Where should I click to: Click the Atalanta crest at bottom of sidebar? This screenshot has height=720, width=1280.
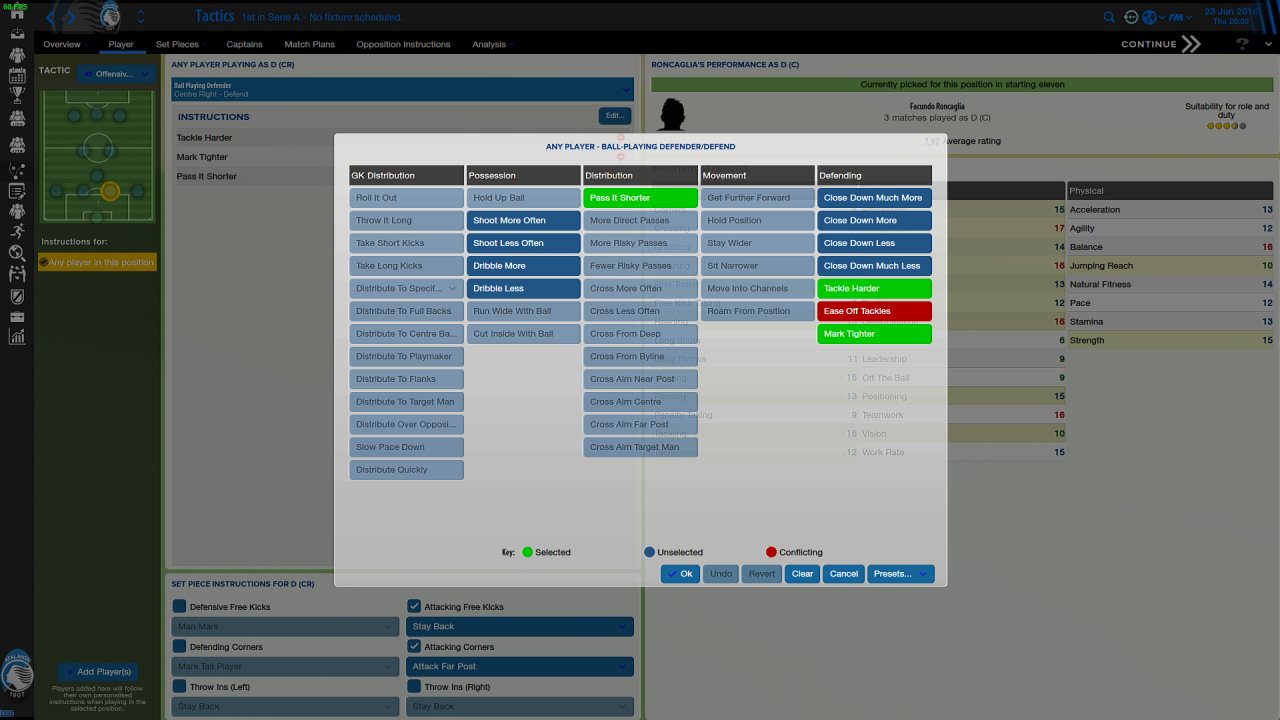pyautogui.click(x=17, y=673)
